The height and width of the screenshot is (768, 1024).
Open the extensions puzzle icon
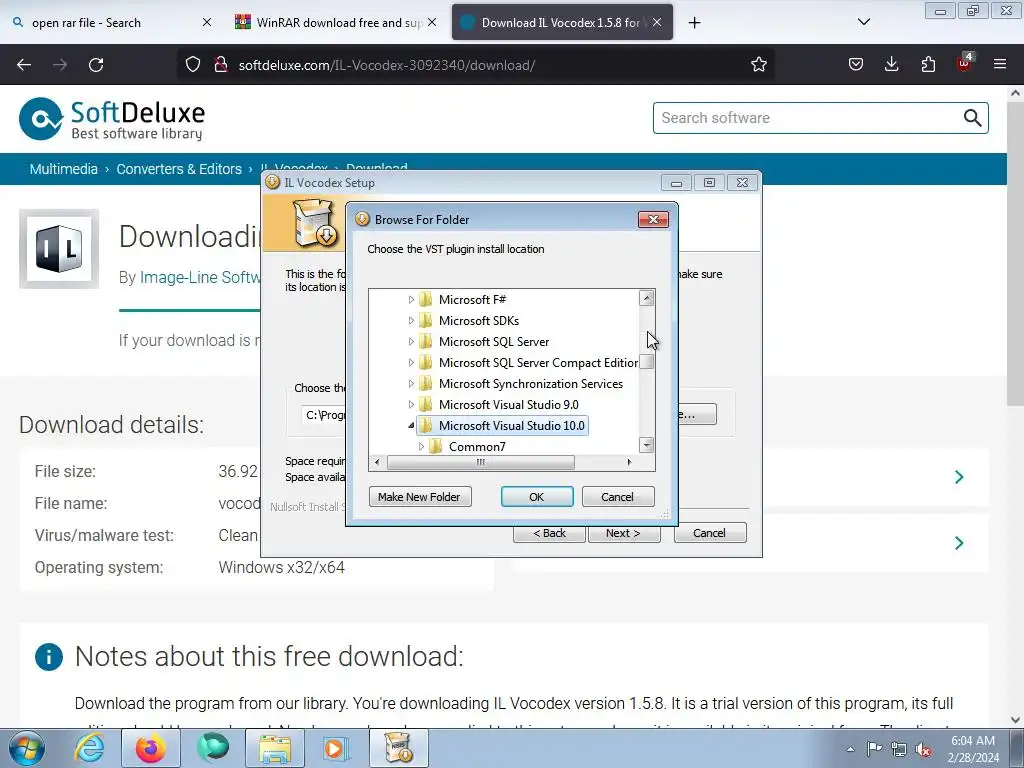928,65
